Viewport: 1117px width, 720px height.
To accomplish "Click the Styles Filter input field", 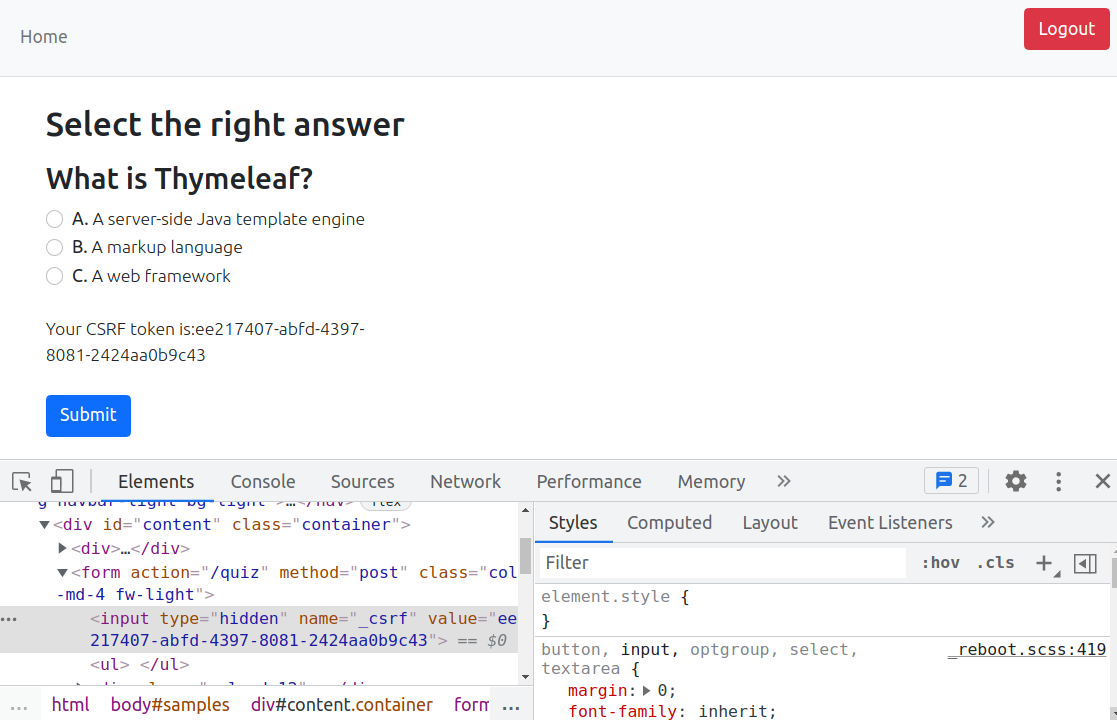I will click(722, 563).
